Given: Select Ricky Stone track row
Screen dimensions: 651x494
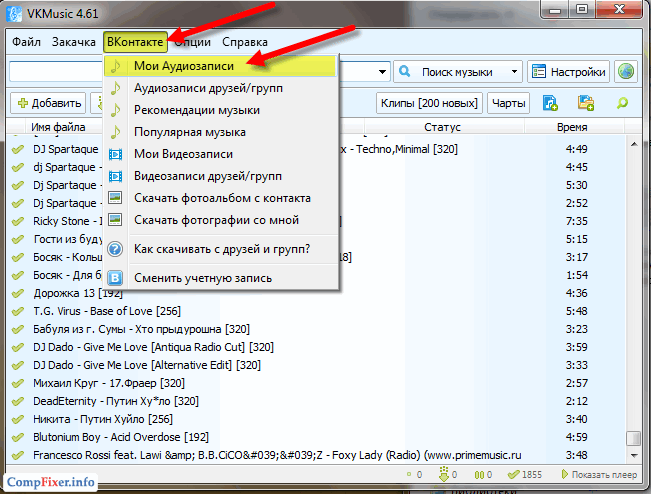Looking at the screenshot, I should (316, 221).
